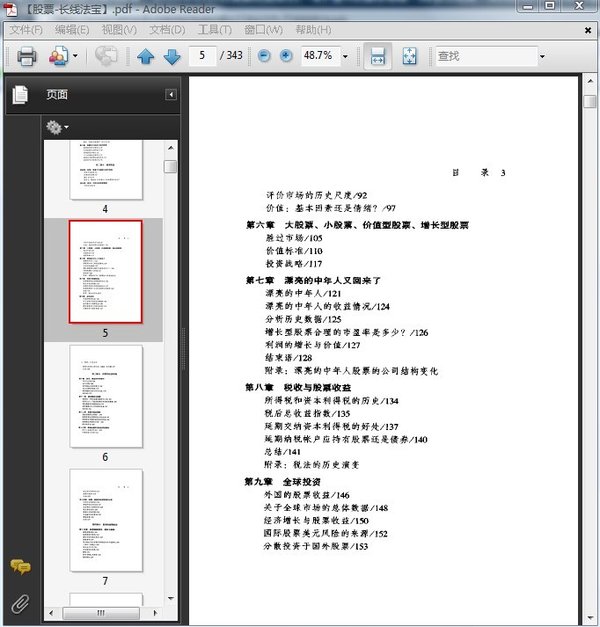Open the 文件(F) menu
600x627 pixels.
click(26, 30)
